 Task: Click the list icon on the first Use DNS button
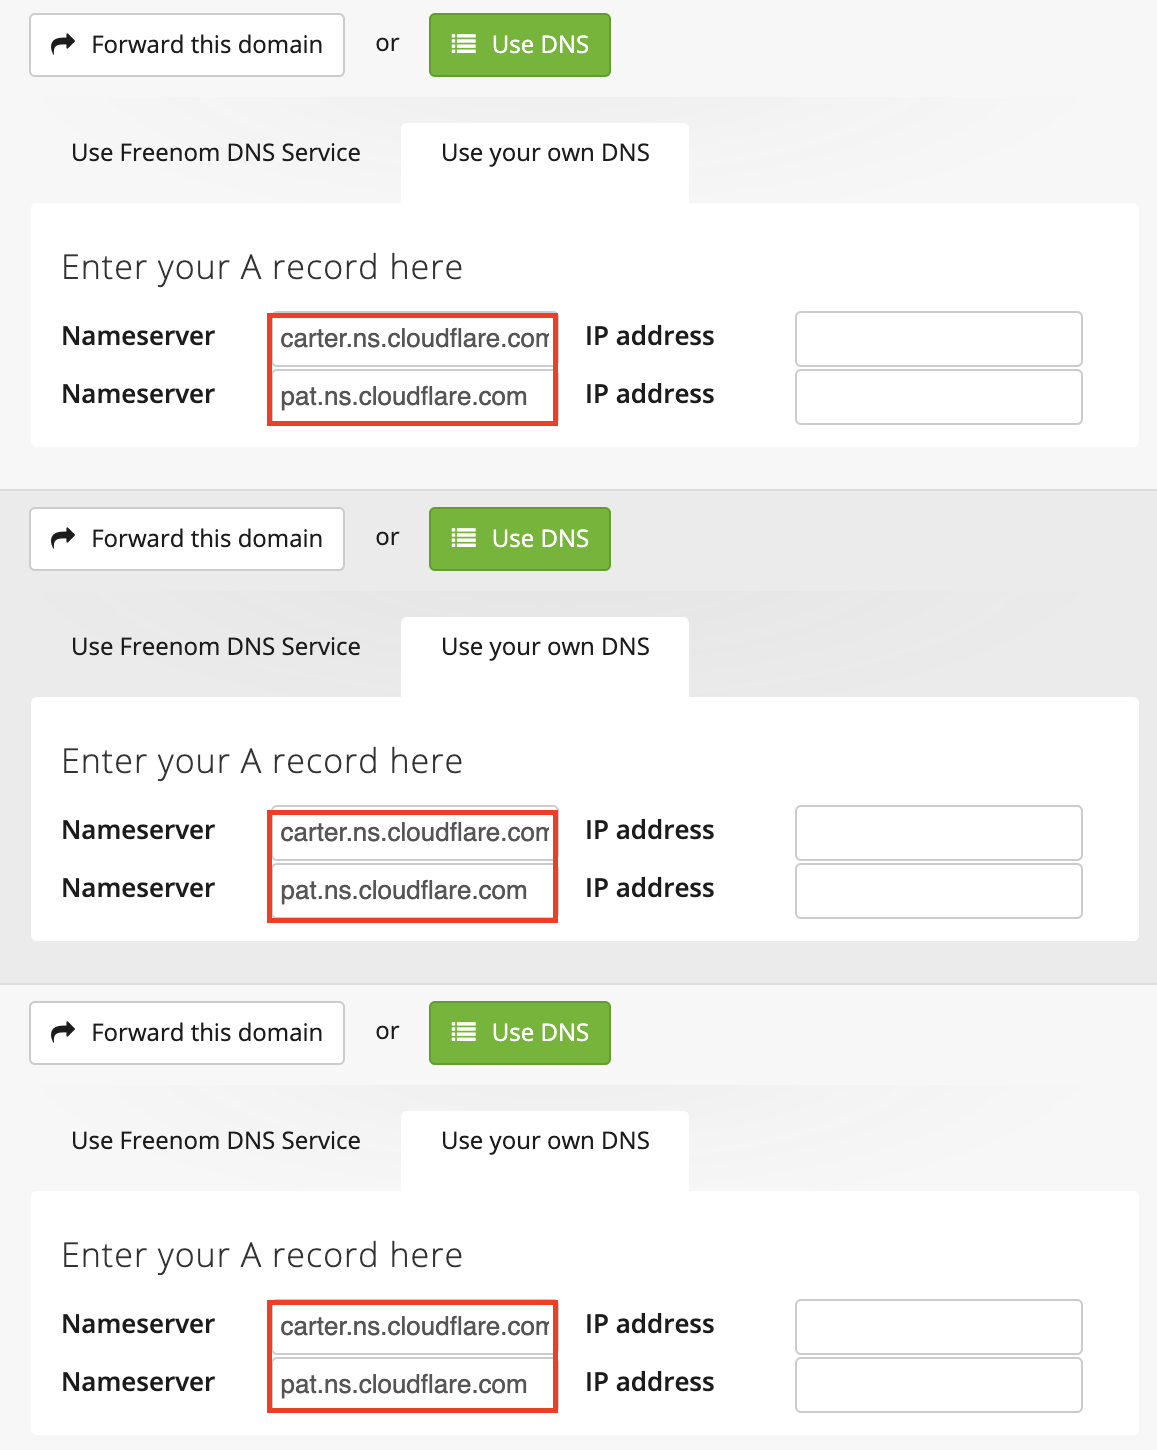click(x=464, y=44)
